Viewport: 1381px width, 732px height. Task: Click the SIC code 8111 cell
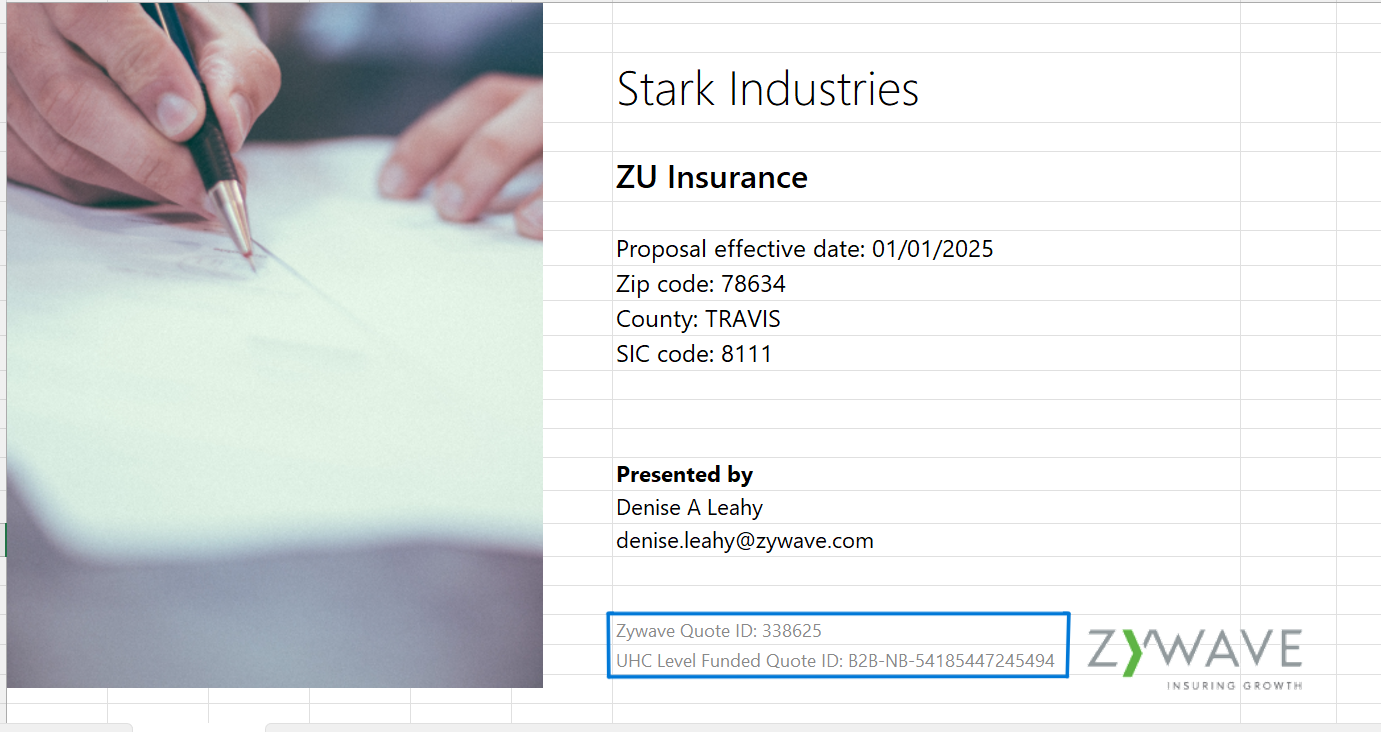click(694, 354)
